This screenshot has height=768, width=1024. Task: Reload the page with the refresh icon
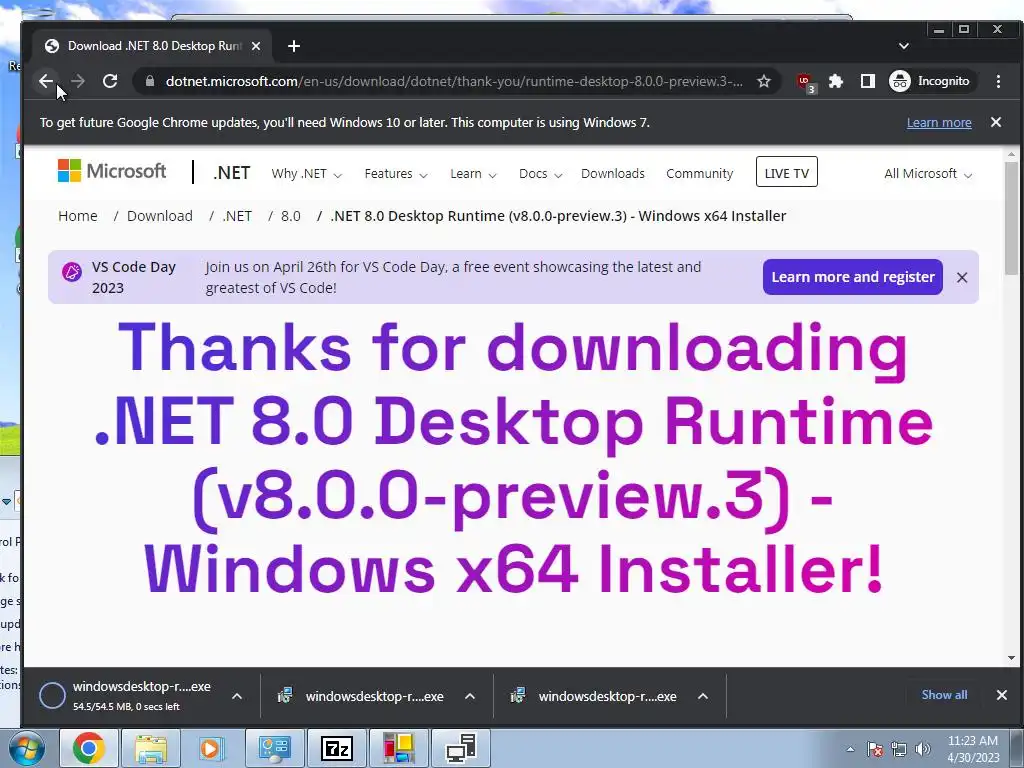(x=110, y=81)
